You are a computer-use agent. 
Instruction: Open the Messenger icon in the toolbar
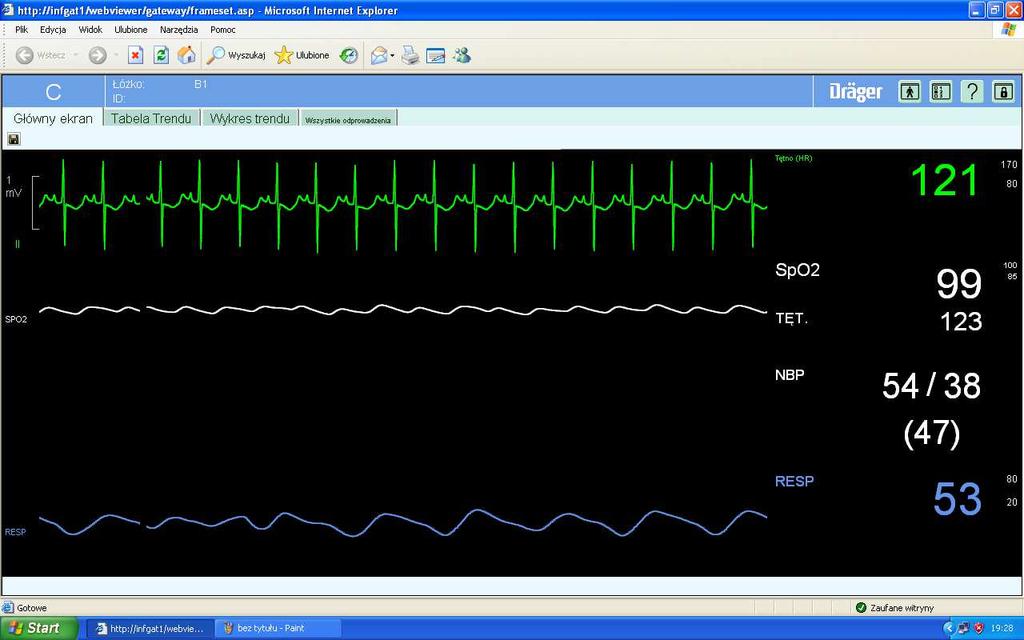(462, 56)
